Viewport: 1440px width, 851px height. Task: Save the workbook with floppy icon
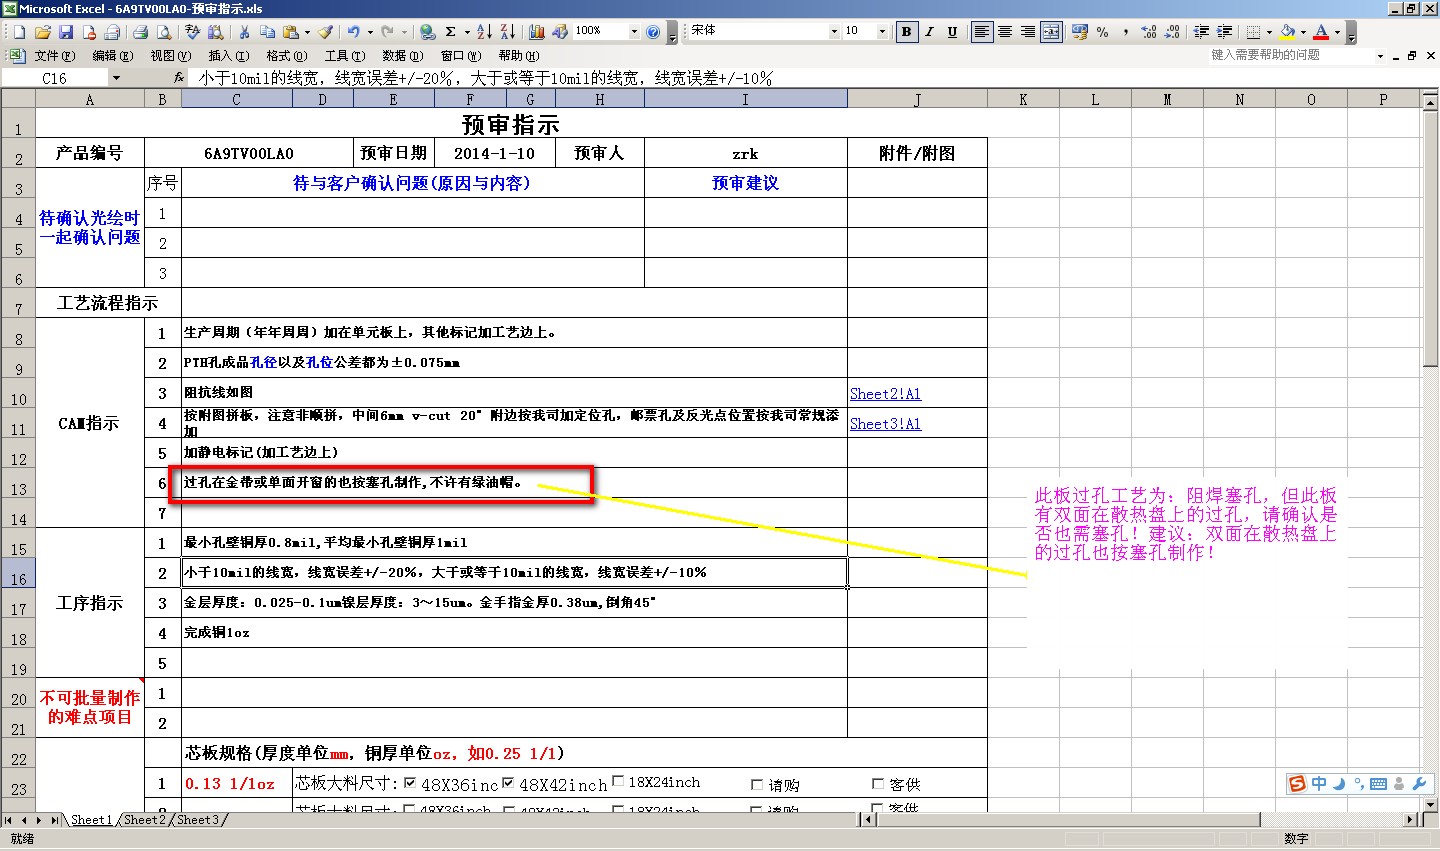coord(66,32)
